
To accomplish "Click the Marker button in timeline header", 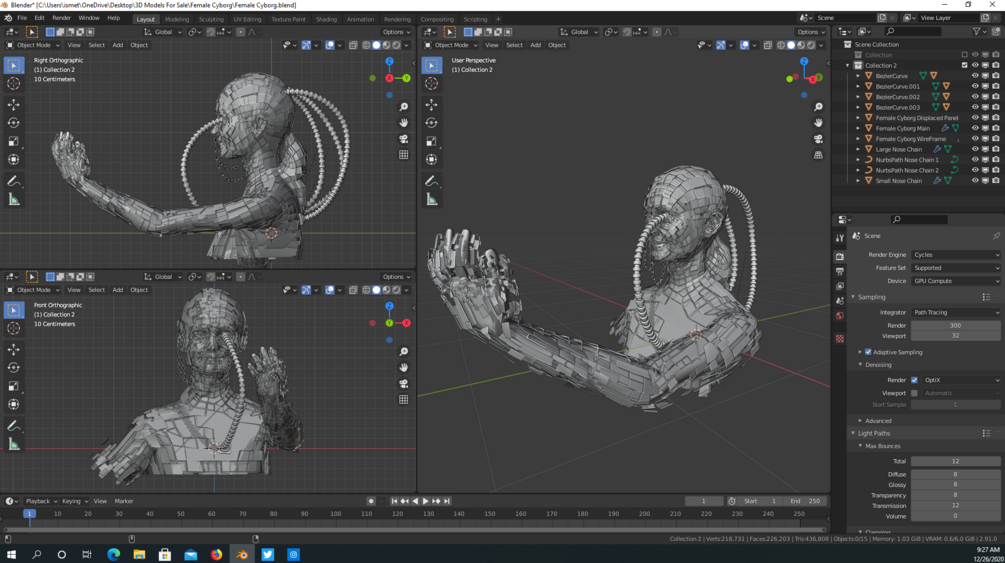I will coord(124,501).
